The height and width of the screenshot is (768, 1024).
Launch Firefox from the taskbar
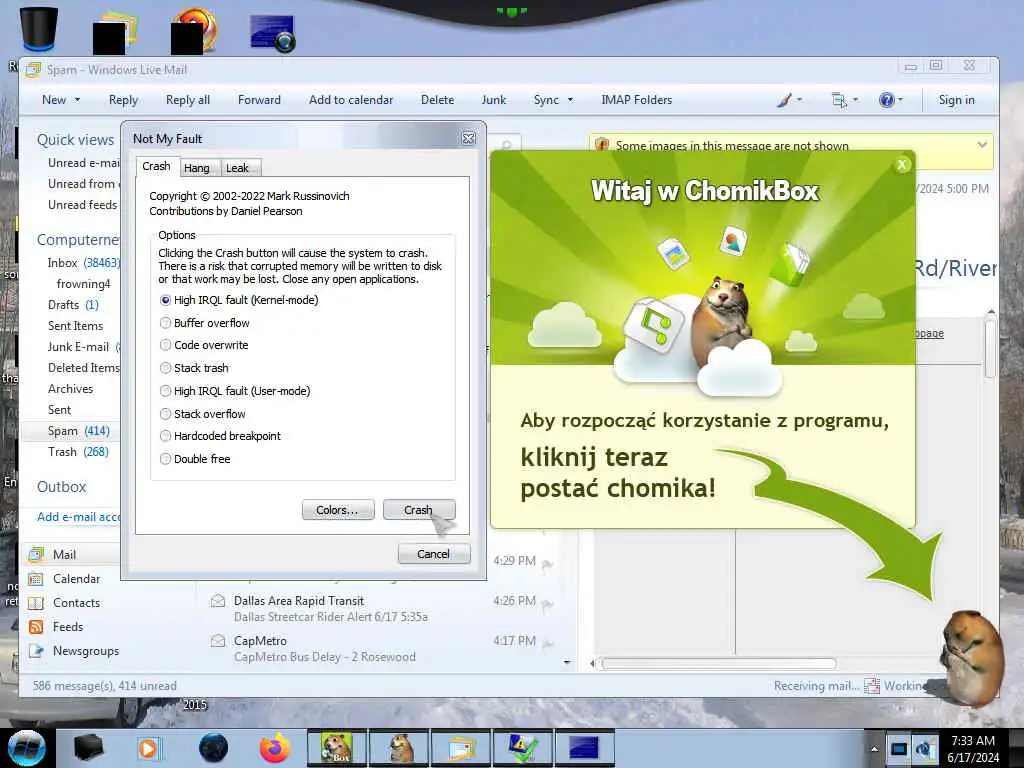click(275, 748)
